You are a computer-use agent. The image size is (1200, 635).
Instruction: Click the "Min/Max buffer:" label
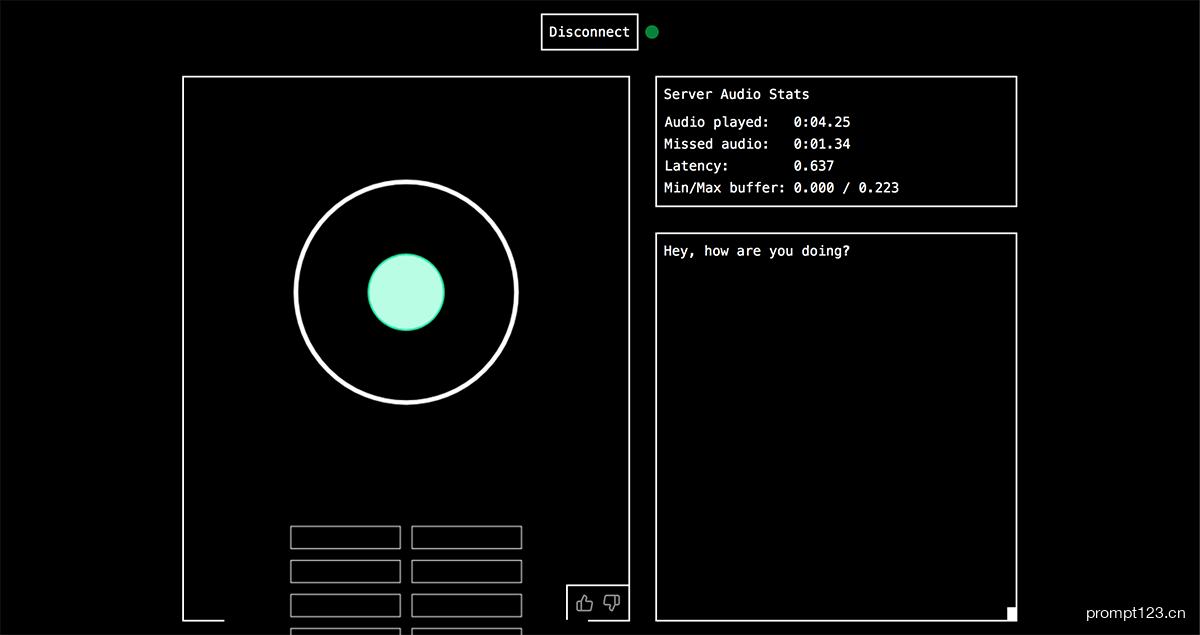(725, 188)
